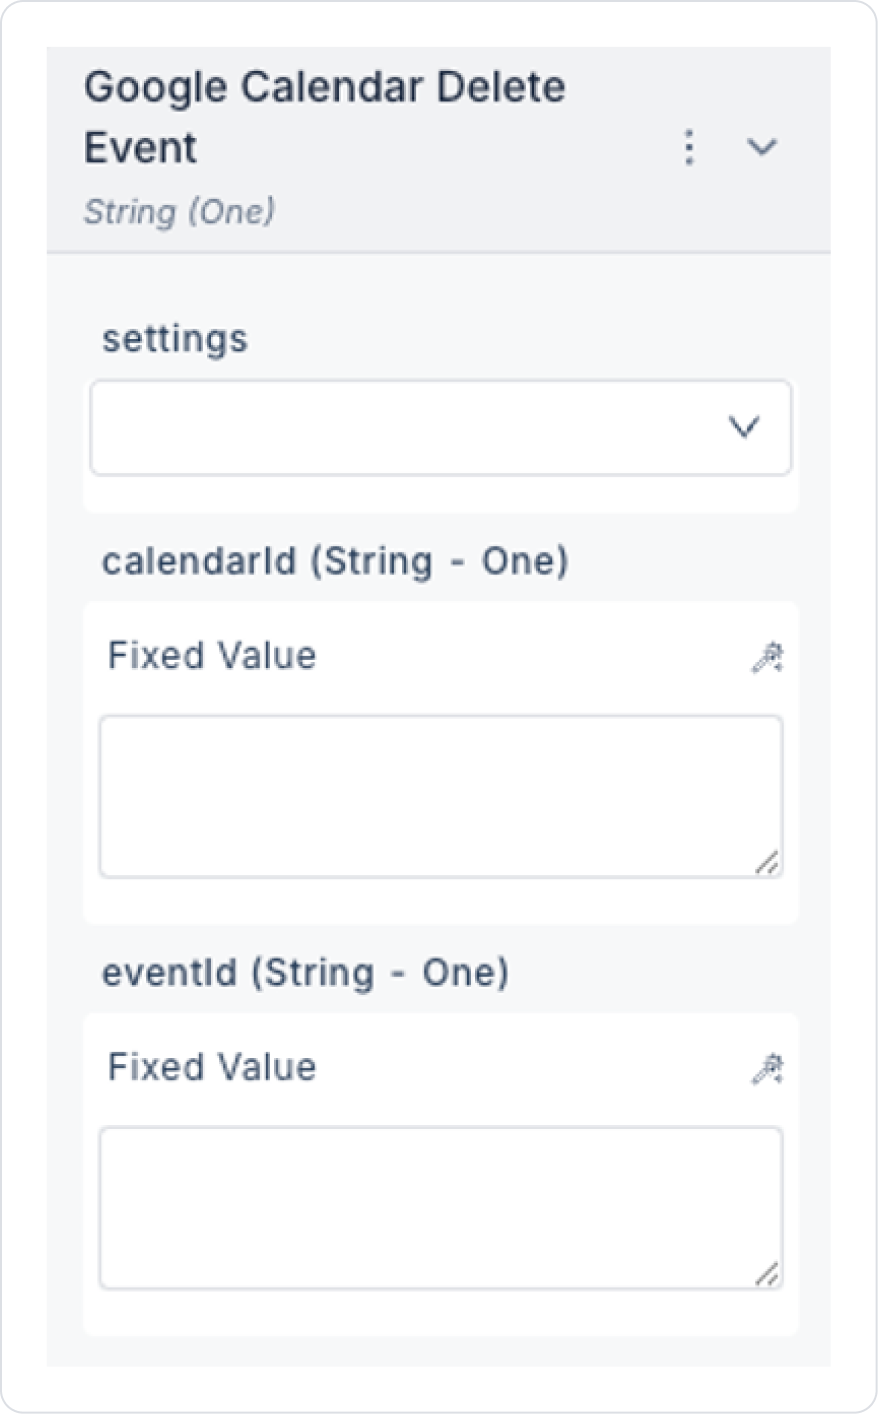Screen dimensions: 878x1414
Task: Click the calendarId textarea resize handle
Action: pos(767,862)
